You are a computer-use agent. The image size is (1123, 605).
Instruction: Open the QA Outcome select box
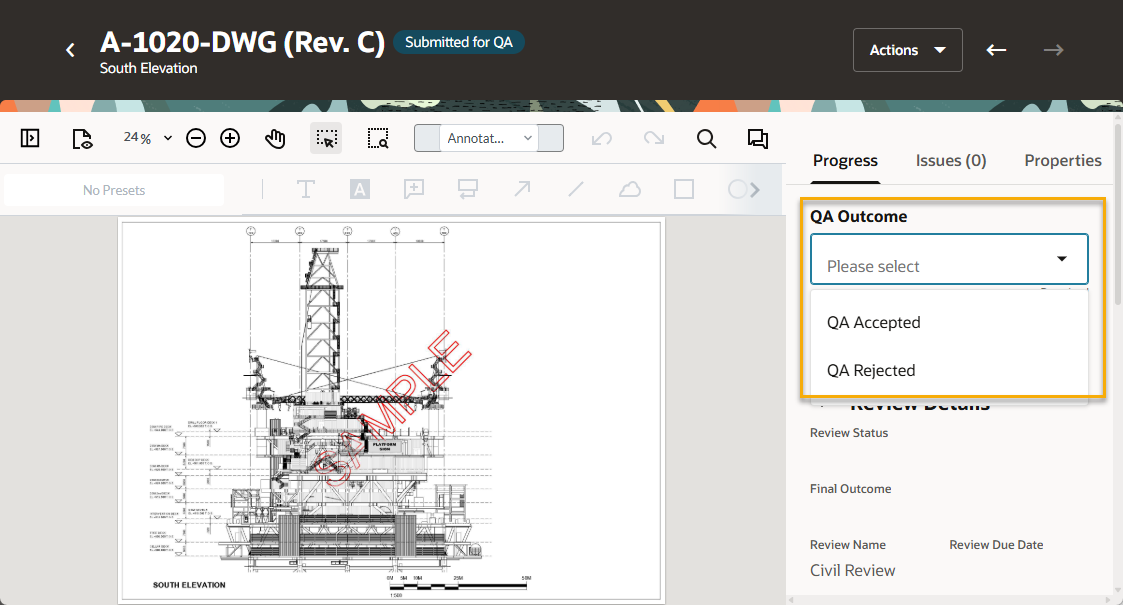point(948,260)
